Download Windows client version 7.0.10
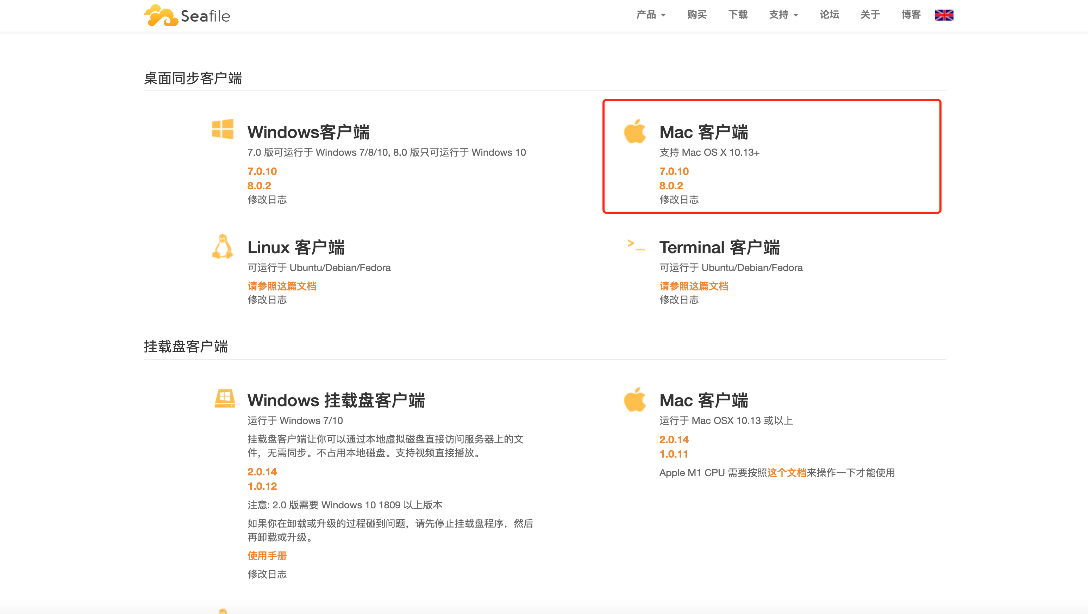 pyautogui.click(x=262, y=171)
